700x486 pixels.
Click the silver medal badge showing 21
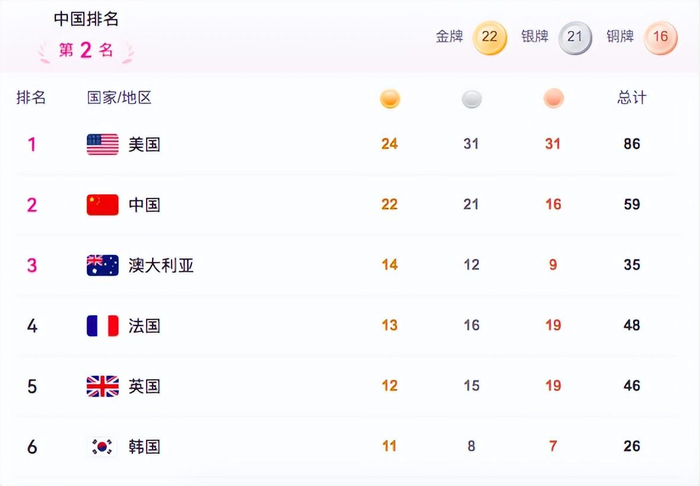click(x=575, y=37)
